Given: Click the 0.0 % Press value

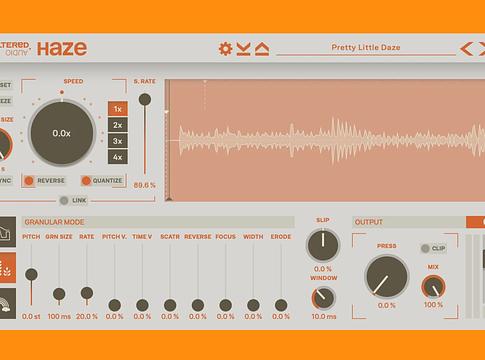Looking at the screenshot, I should coord(387,305).
